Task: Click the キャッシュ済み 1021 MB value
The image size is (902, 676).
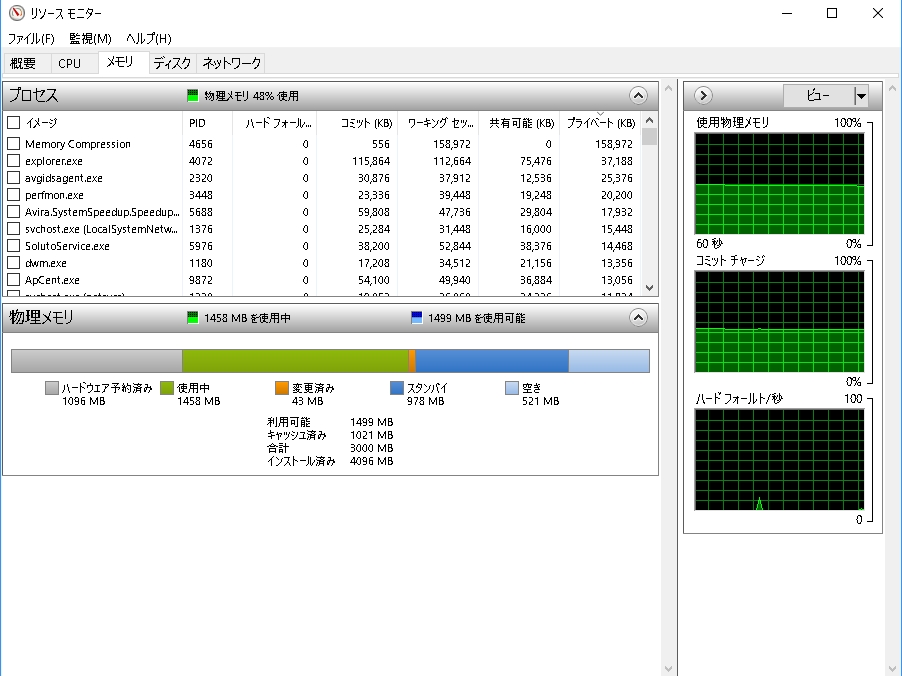Action: [371, 435]
